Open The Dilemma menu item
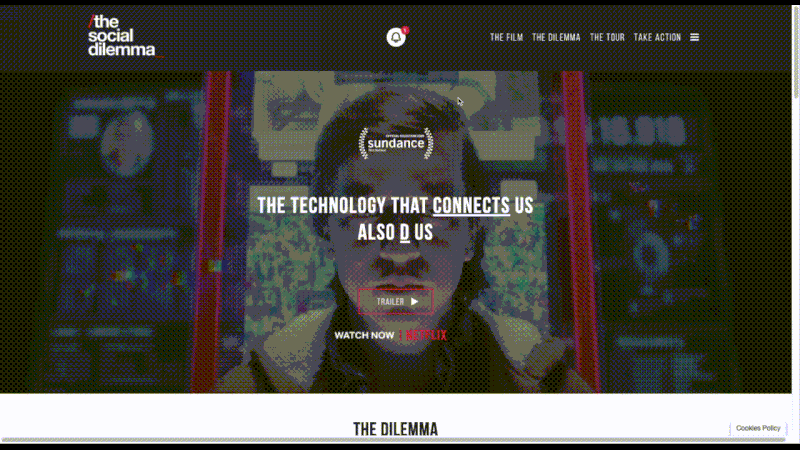This screenshot has height=450, width=800. point(556,37)
